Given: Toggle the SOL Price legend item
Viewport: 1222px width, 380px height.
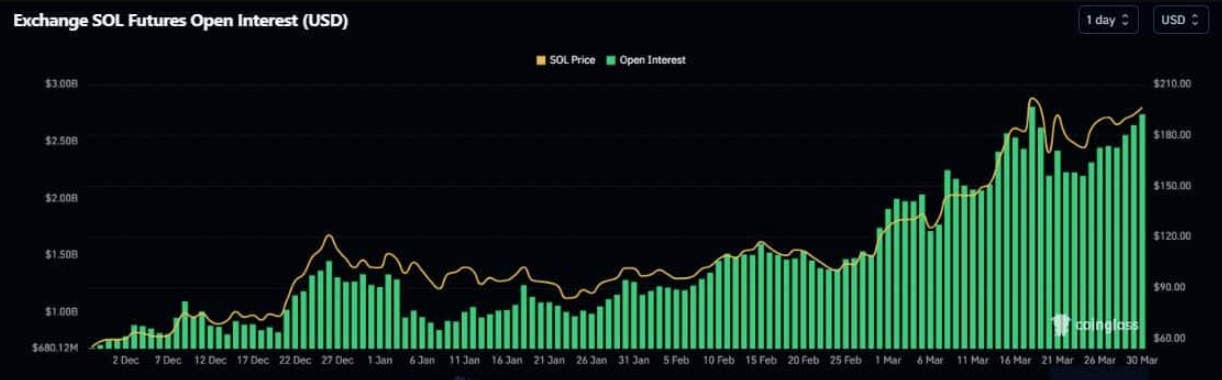Looking at the screenshot, I should click(566, 60).
